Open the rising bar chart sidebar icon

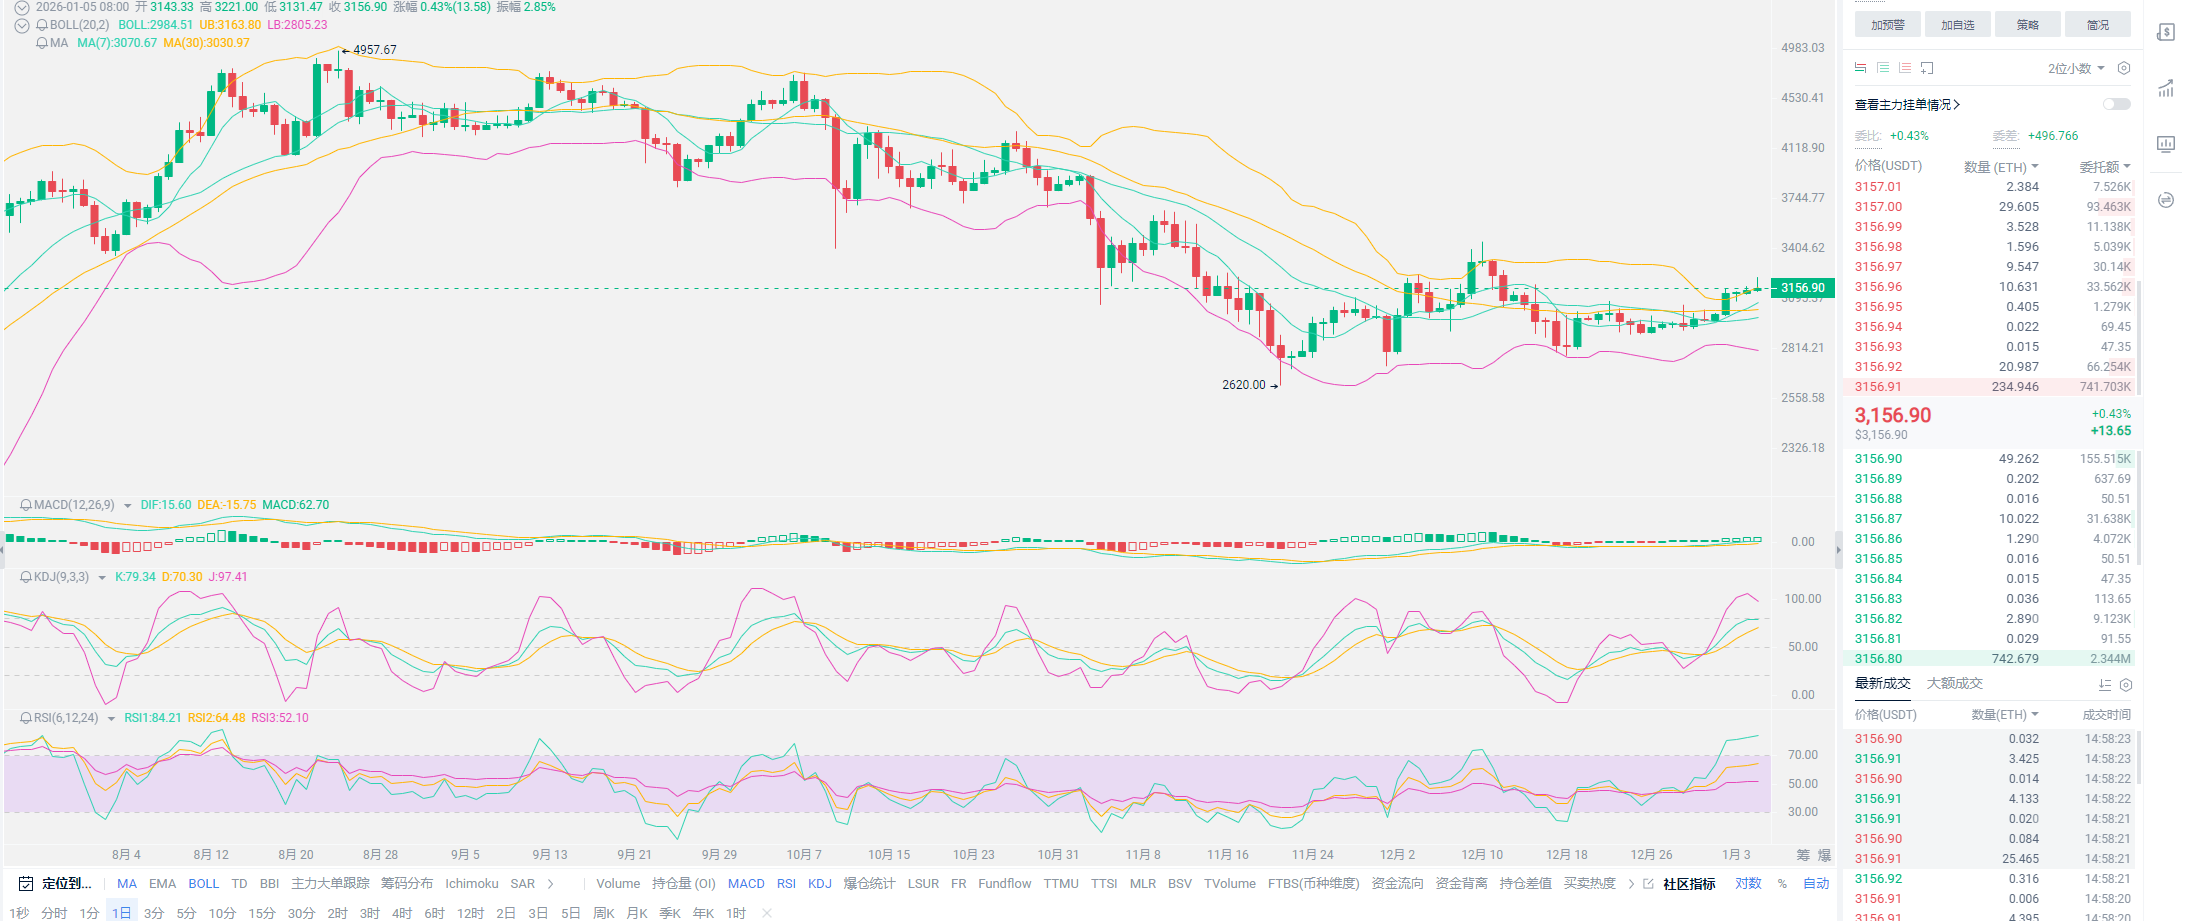tap(2165, 89)
